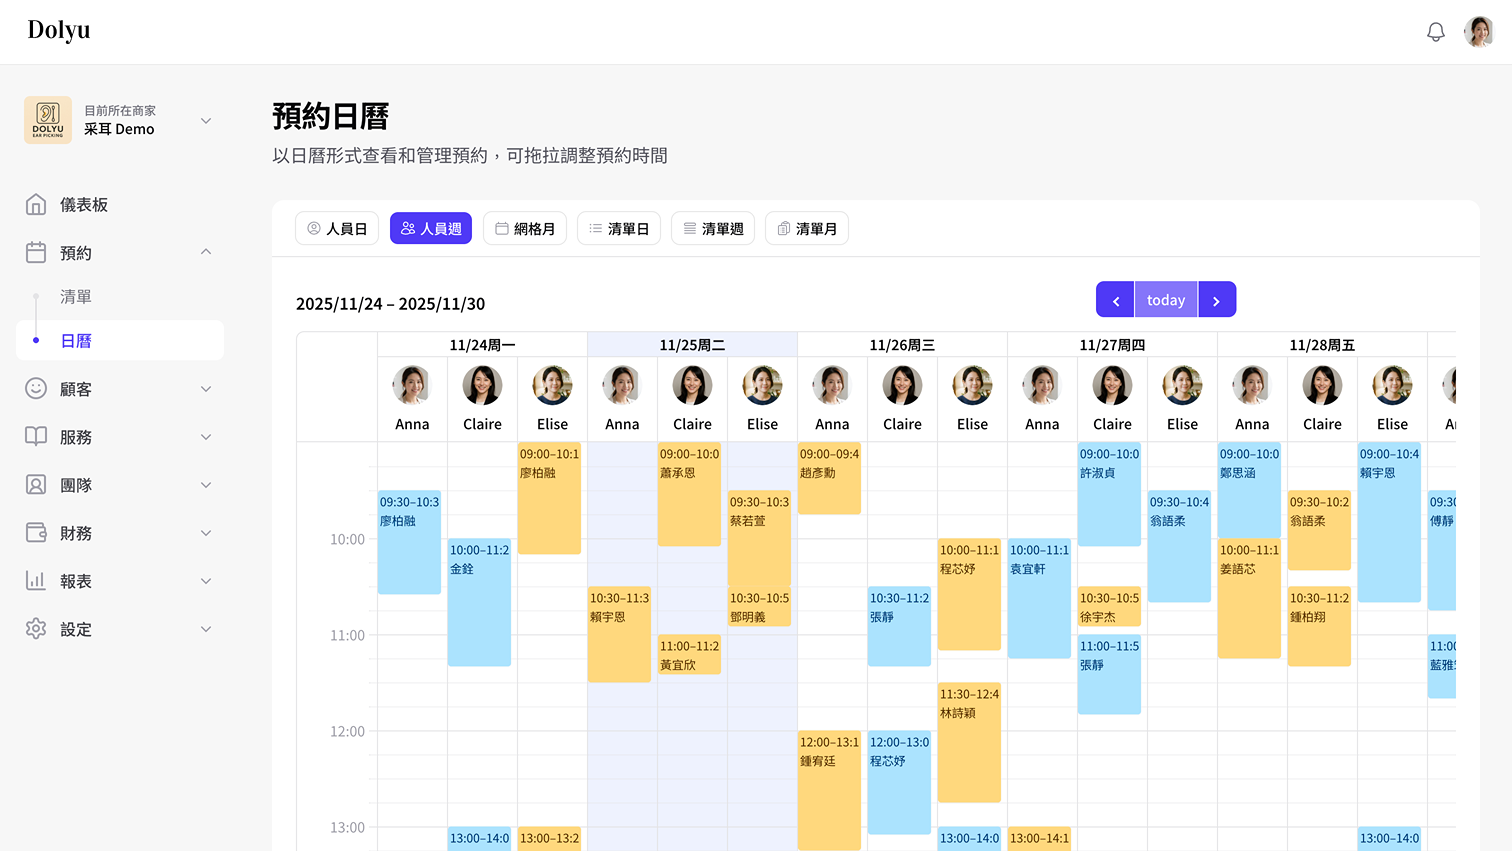Click the 報表 bar chart icon

click(36, 581)
